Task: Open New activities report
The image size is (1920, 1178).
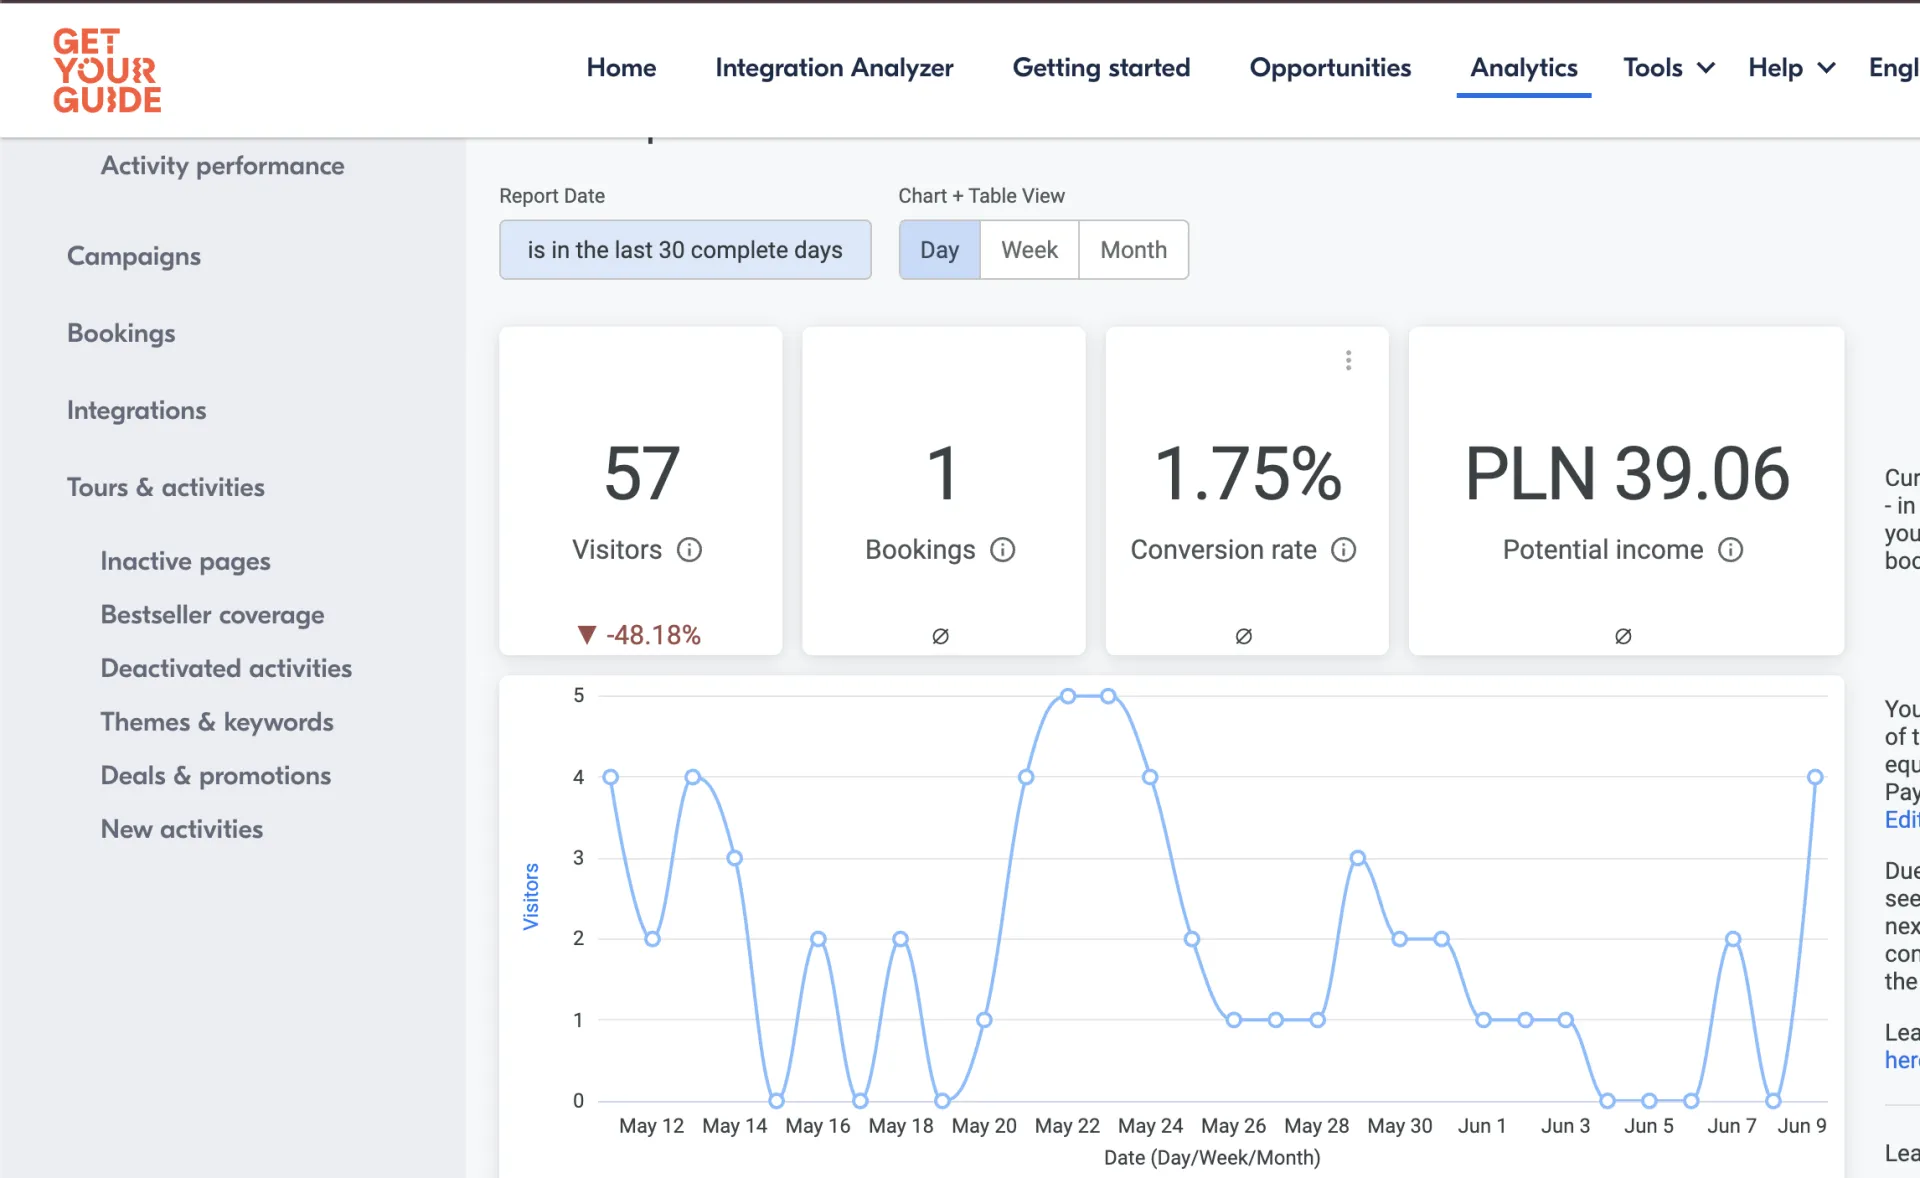Action: click(x=181, y=829)
